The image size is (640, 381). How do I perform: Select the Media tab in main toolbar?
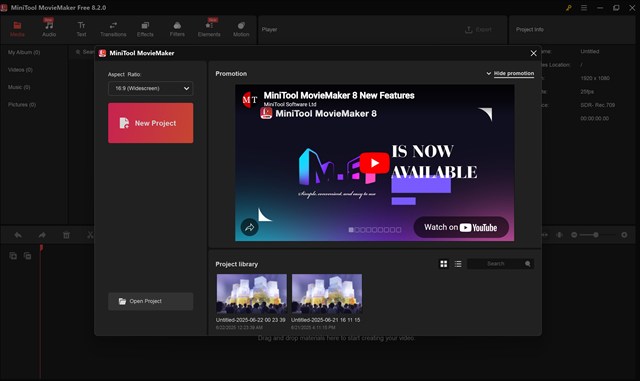(x=17, y=29)
